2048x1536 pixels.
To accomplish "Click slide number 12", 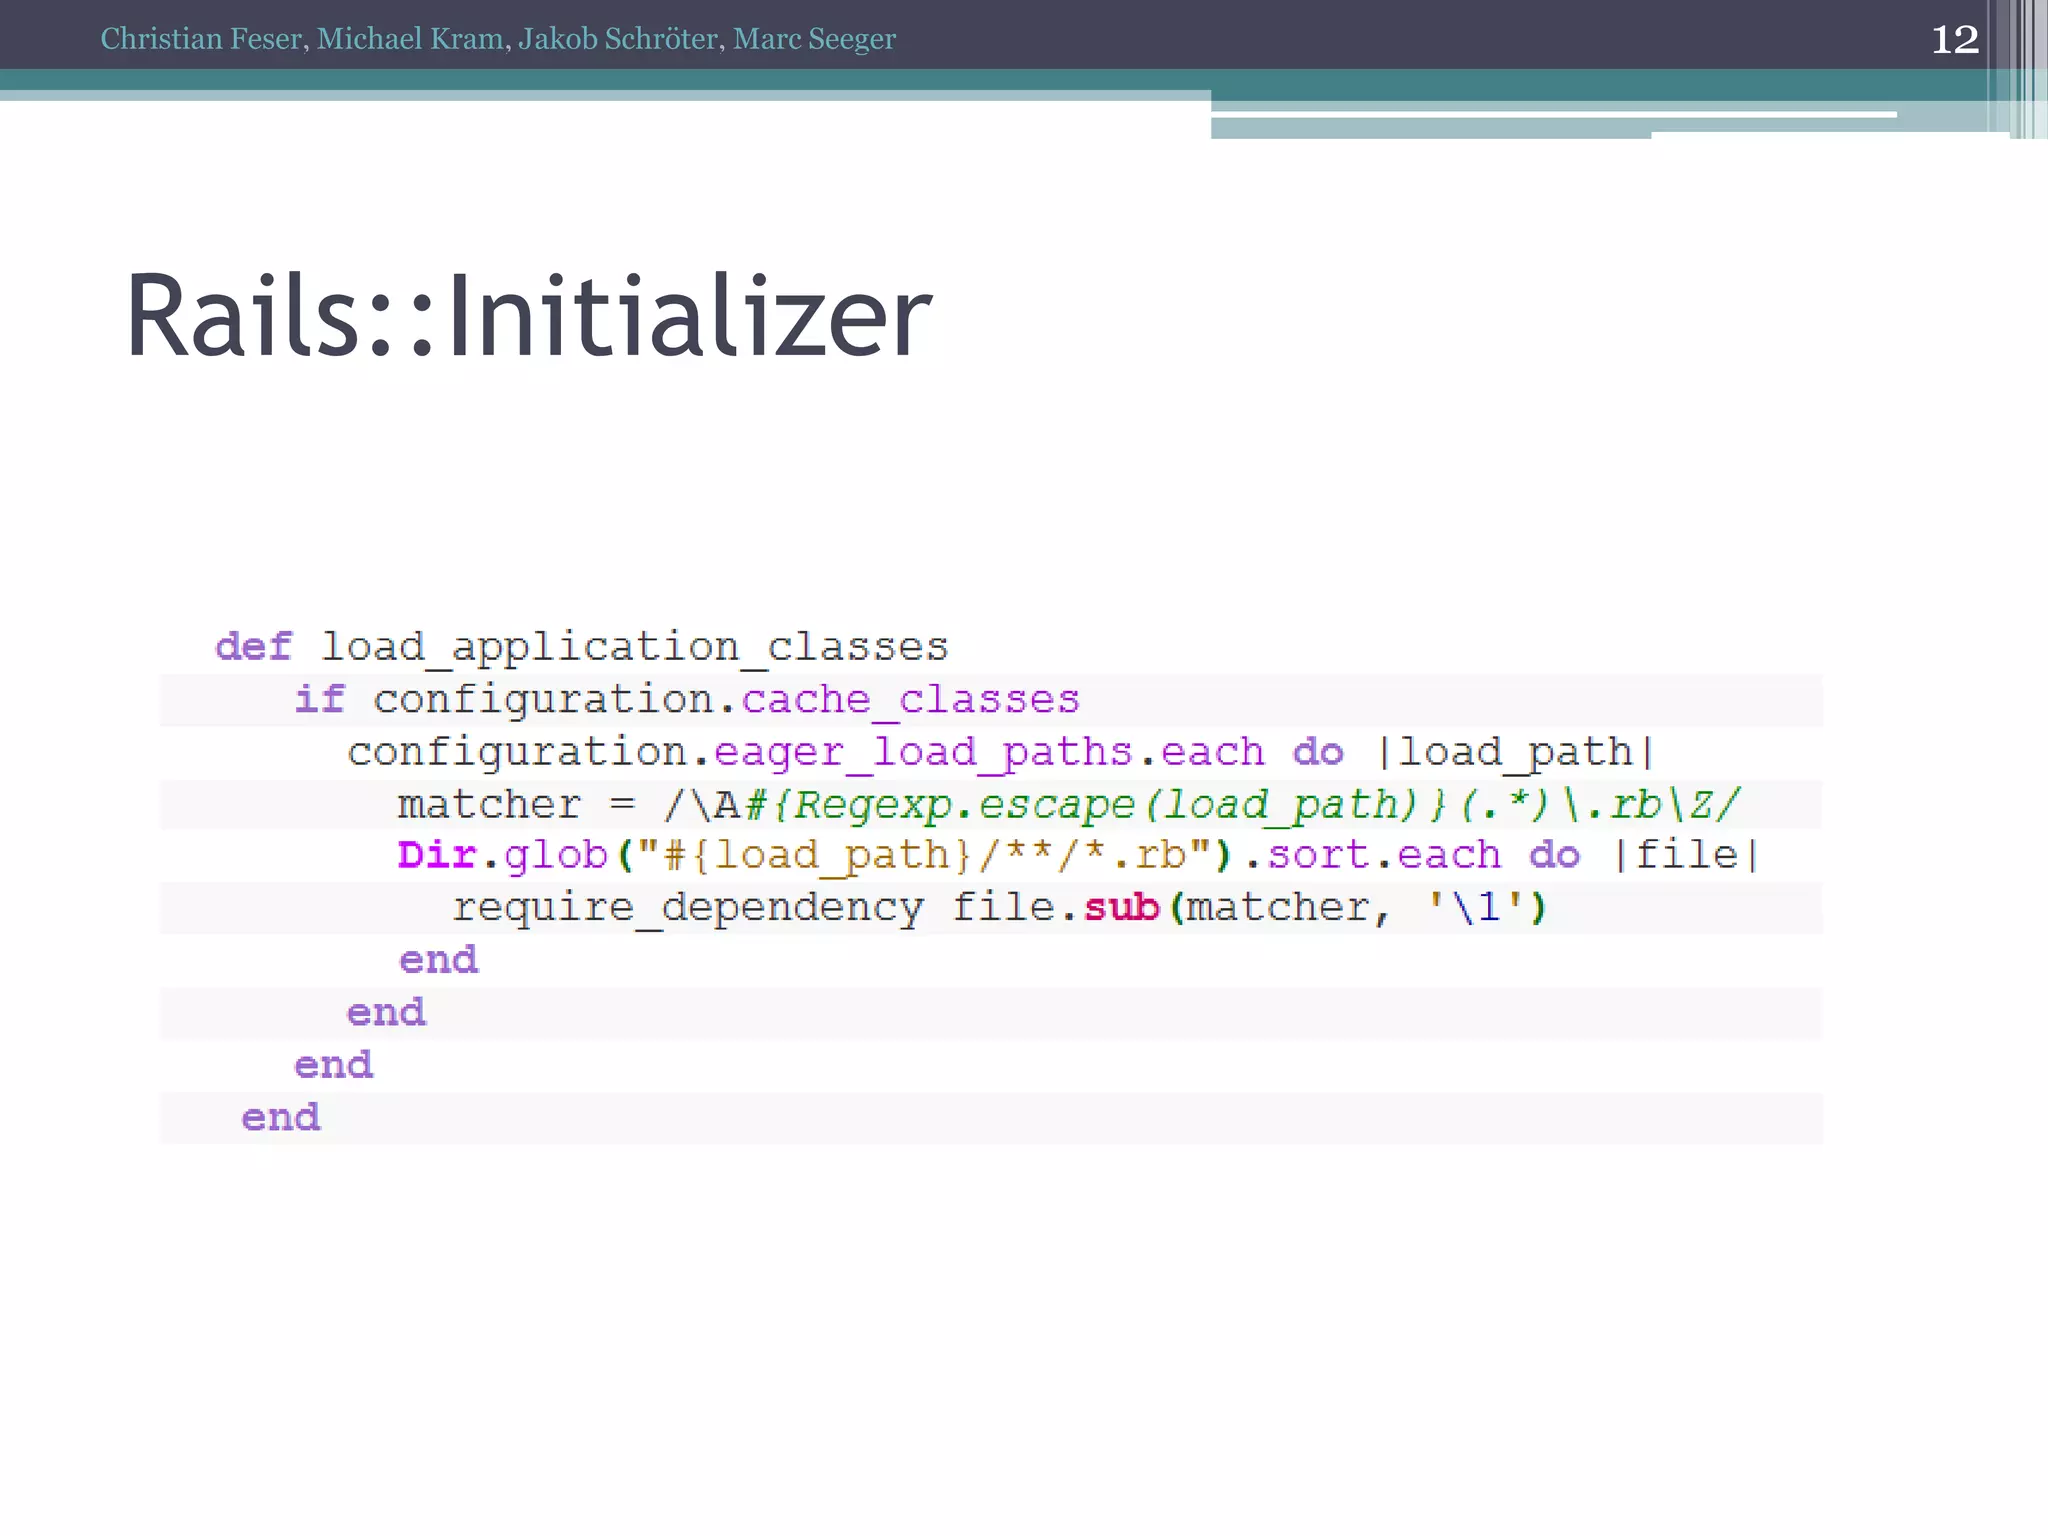I will 1954,40.
